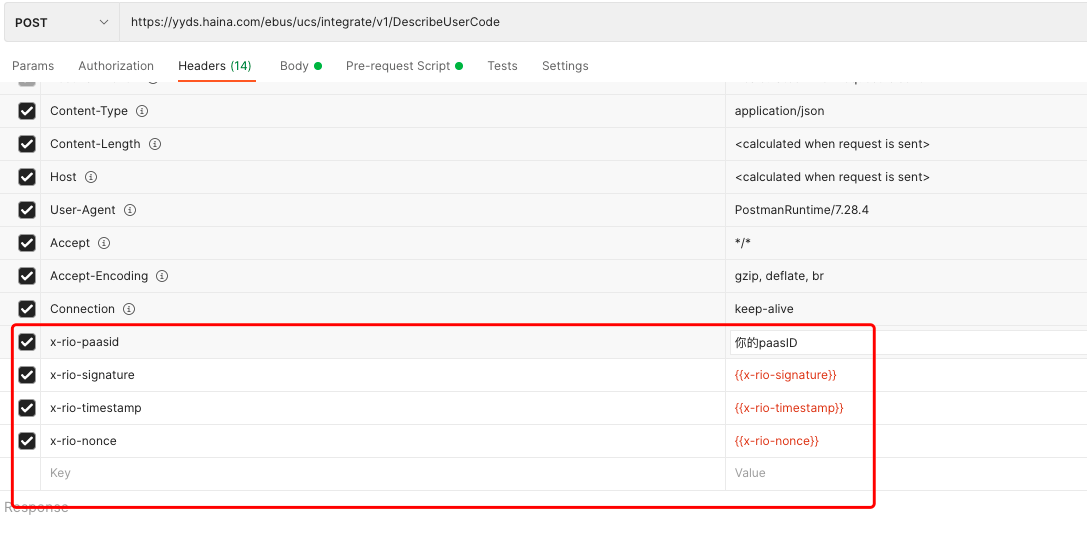The width and height of the screenshot is (1087, 535).
Task: Open the User-Agent info icon
Action: [x=130, y=210]
